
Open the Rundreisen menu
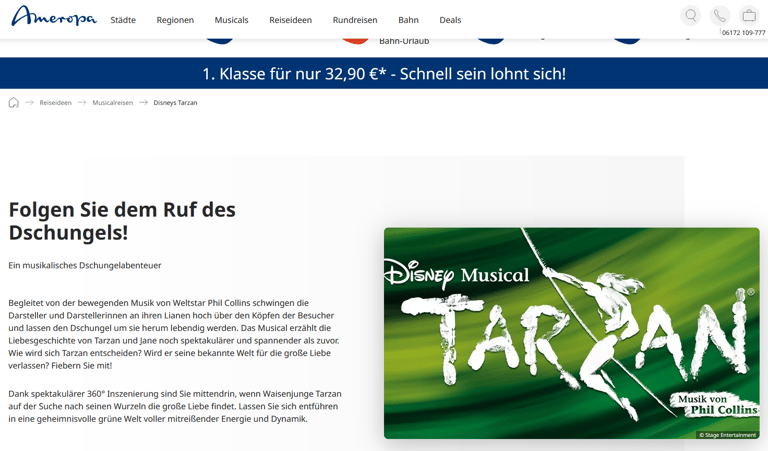[x=355, y=20]
